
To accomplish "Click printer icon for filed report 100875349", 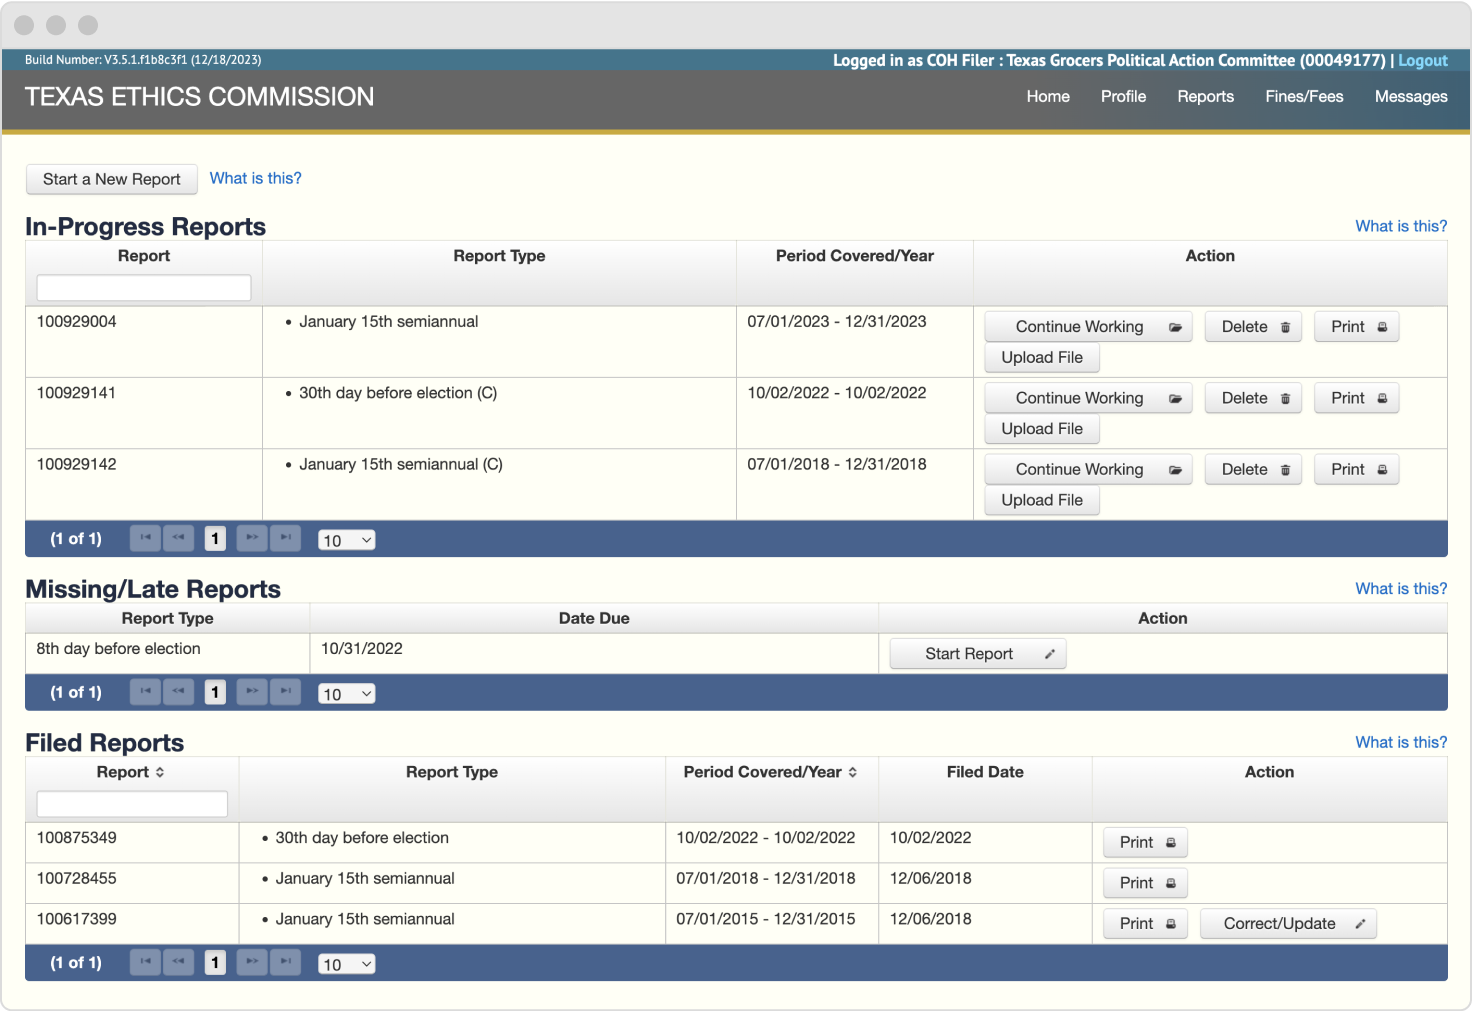I will [x=1170, y=842].
